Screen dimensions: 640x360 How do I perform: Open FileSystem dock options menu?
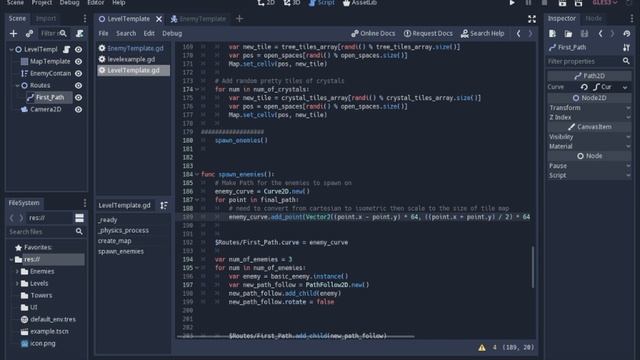coord(84,203)
